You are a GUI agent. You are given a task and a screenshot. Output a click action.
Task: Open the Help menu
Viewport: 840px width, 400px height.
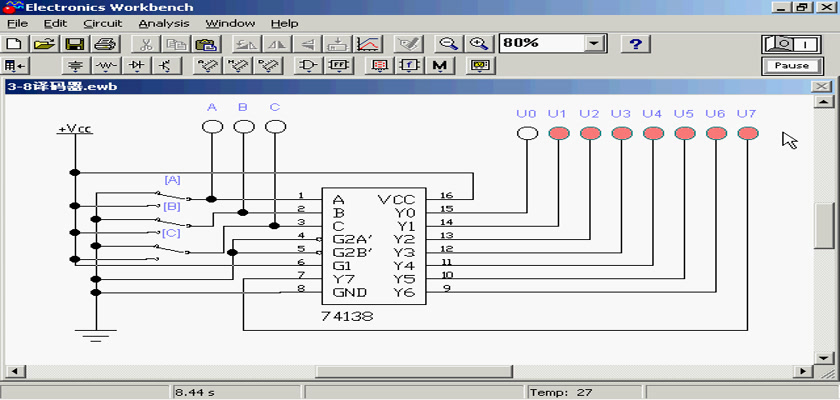tap(284, 24)
